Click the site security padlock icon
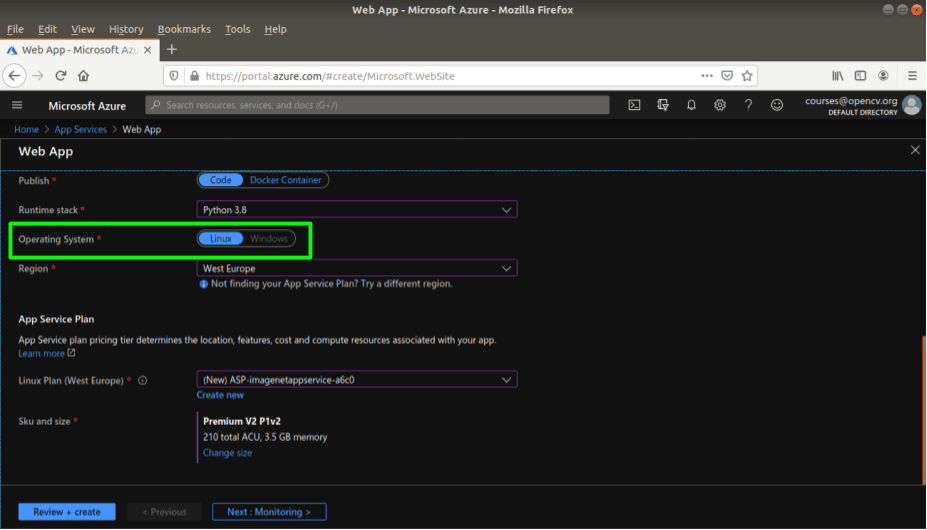Screen dimensions: 927x530 195,76
